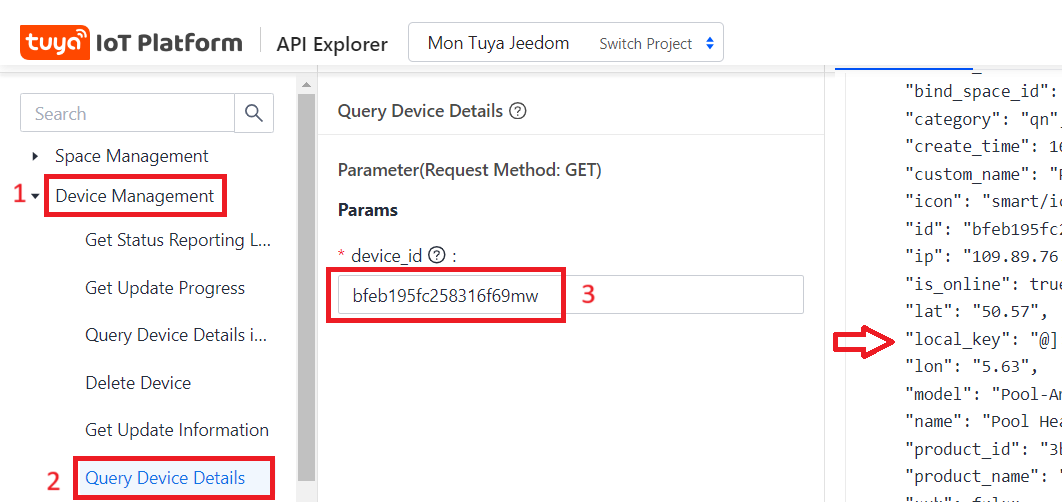Collapse the Device Management tree node

coord(36,196)
